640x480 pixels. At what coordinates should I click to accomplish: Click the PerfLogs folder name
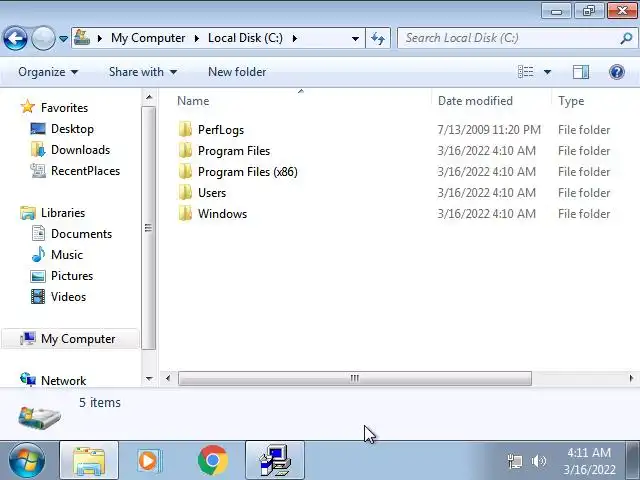tap(221, 130)
